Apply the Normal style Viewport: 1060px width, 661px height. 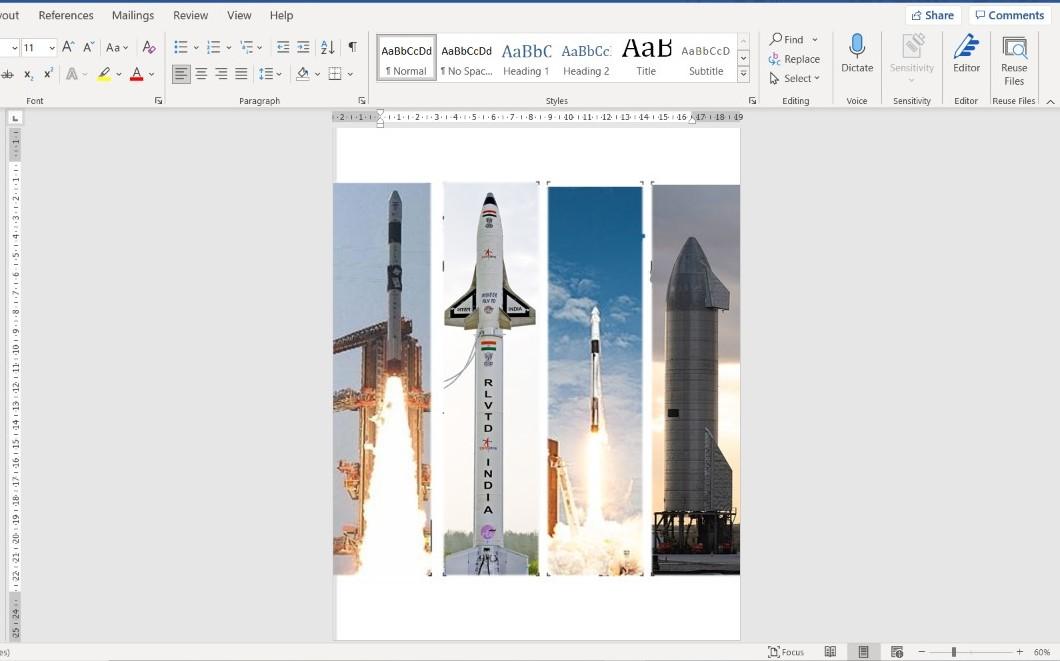406,59
